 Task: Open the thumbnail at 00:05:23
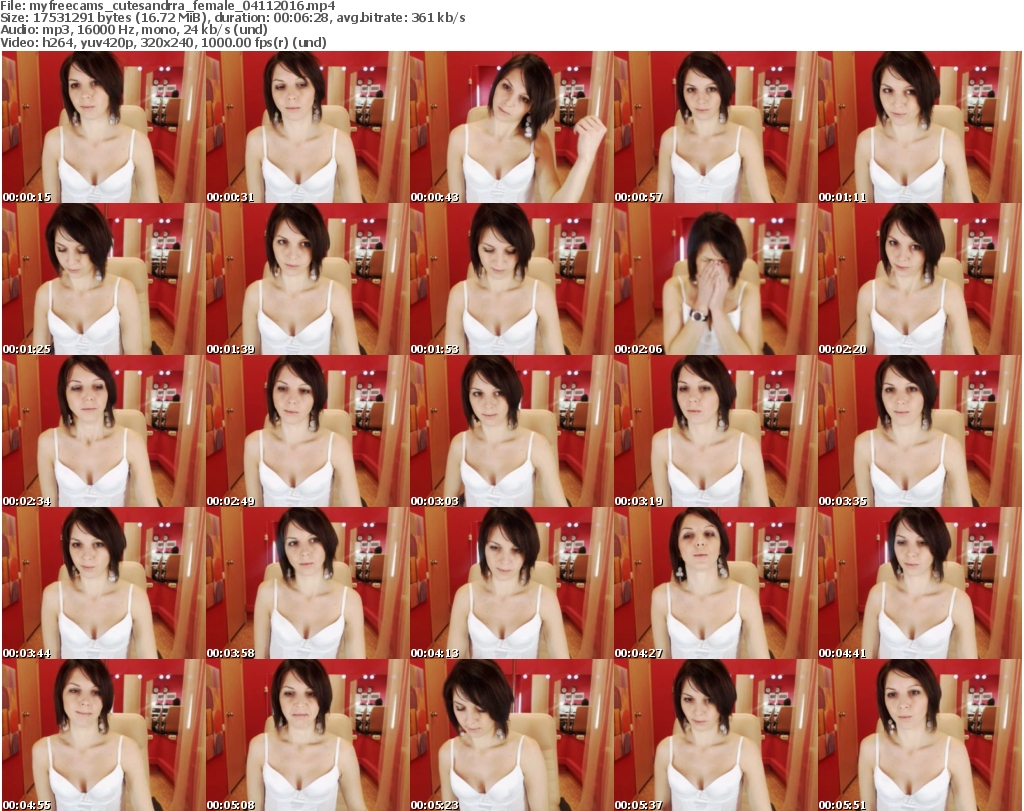[x=511, y=735]
